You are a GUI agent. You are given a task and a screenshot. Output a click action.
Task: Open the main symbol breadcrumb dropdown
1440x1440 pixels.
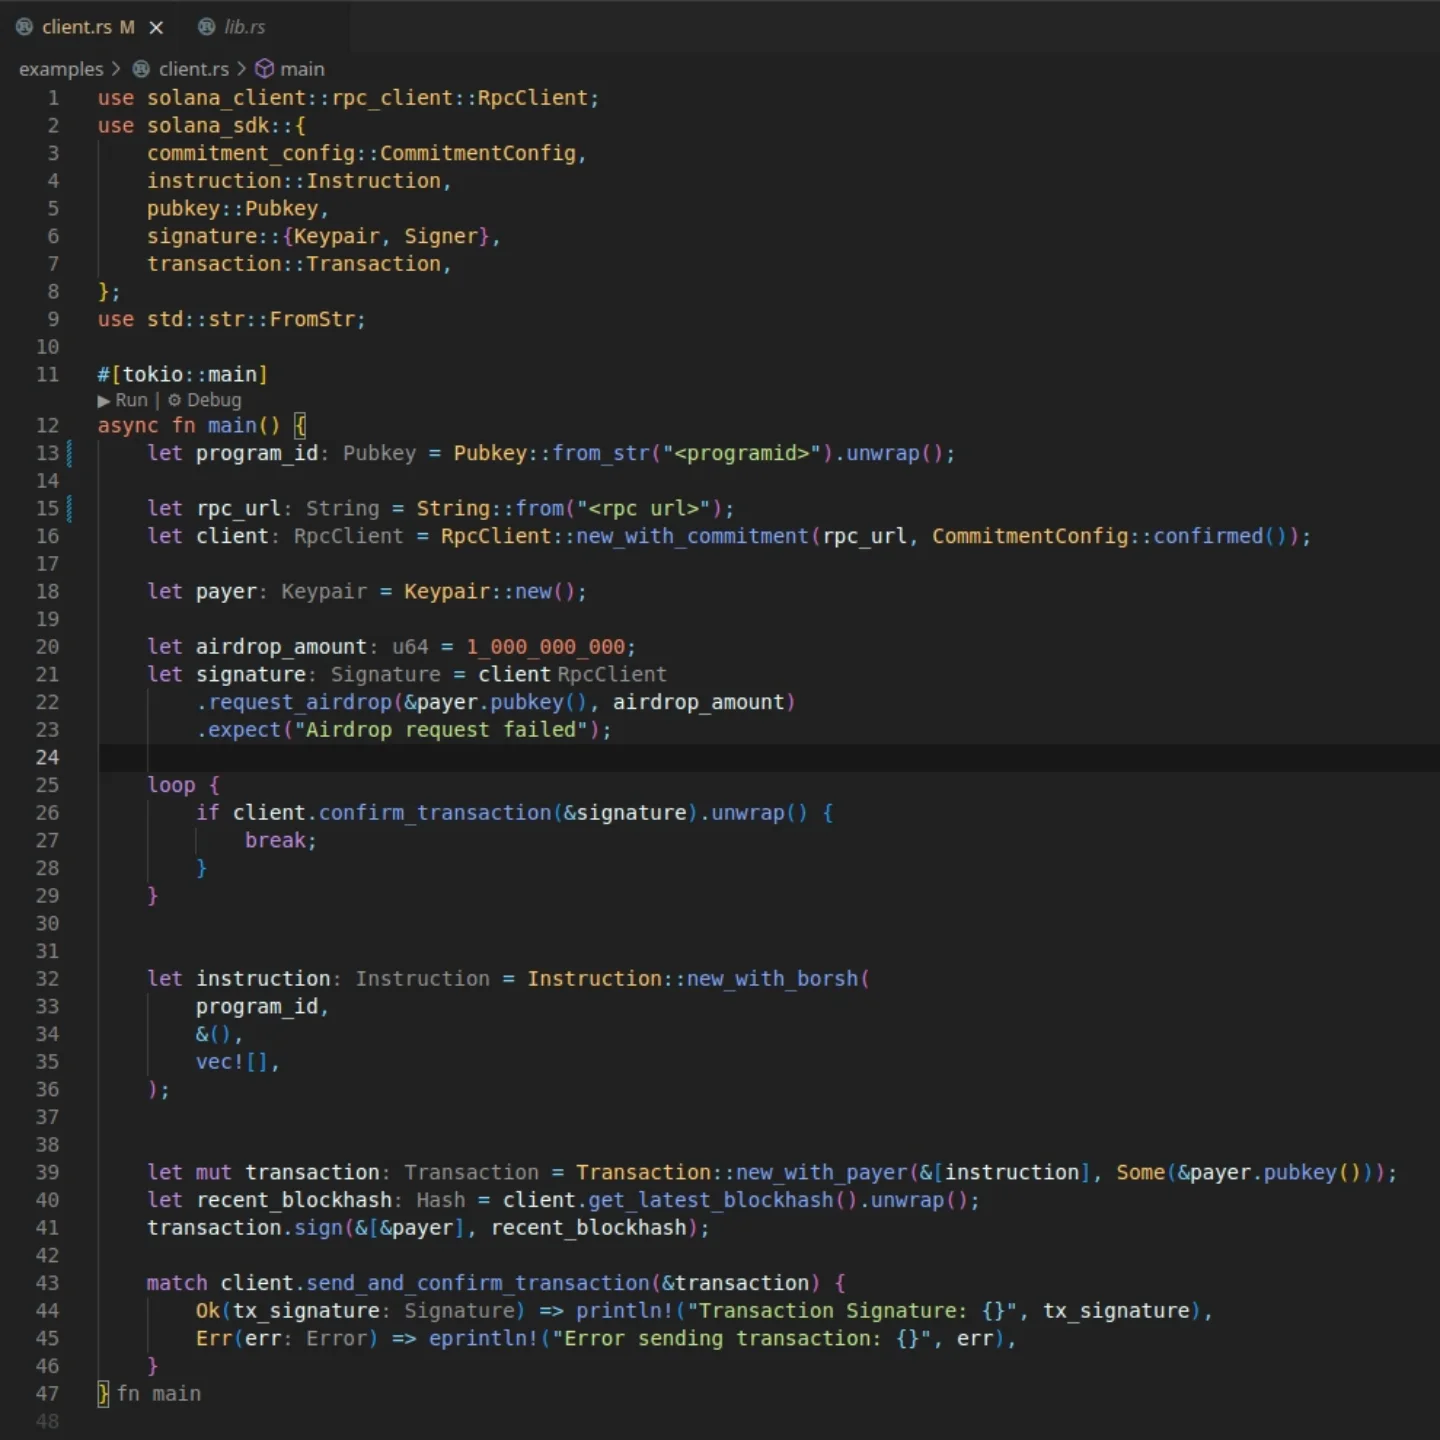[302, 69]
